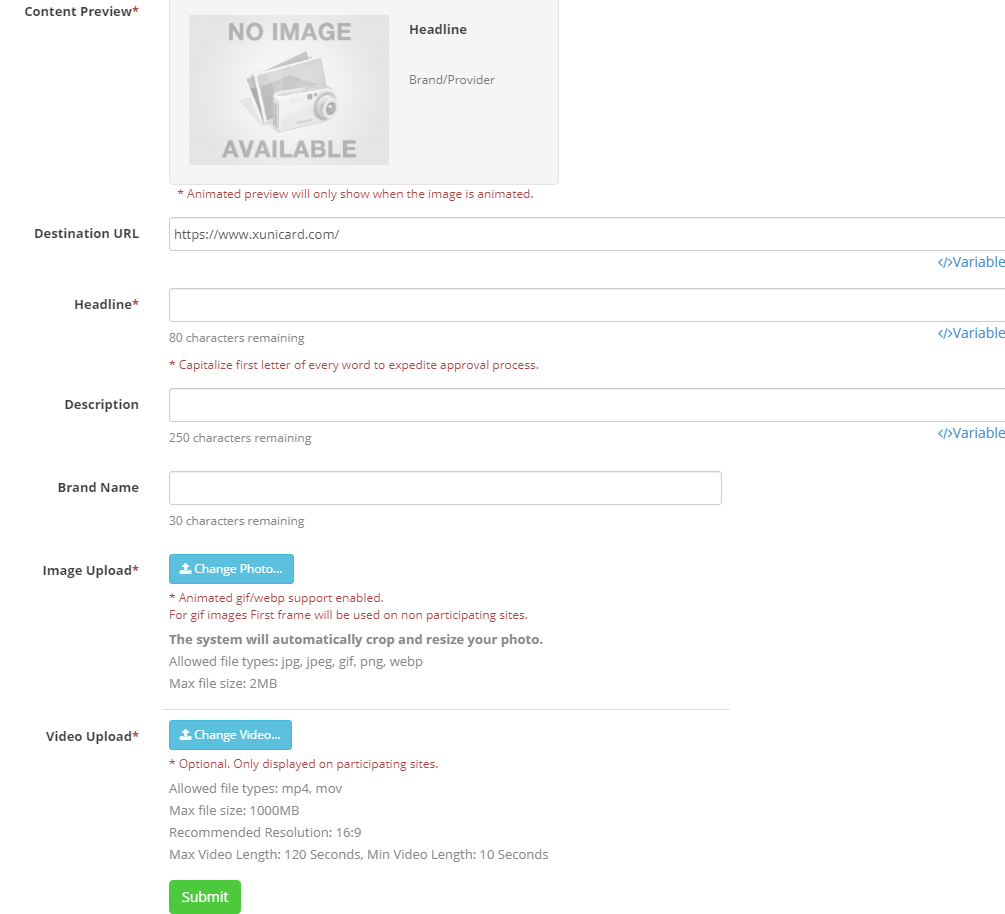
Task: Select the Brand Name input box
Action: pyautogui.click(x=445, y=488)
